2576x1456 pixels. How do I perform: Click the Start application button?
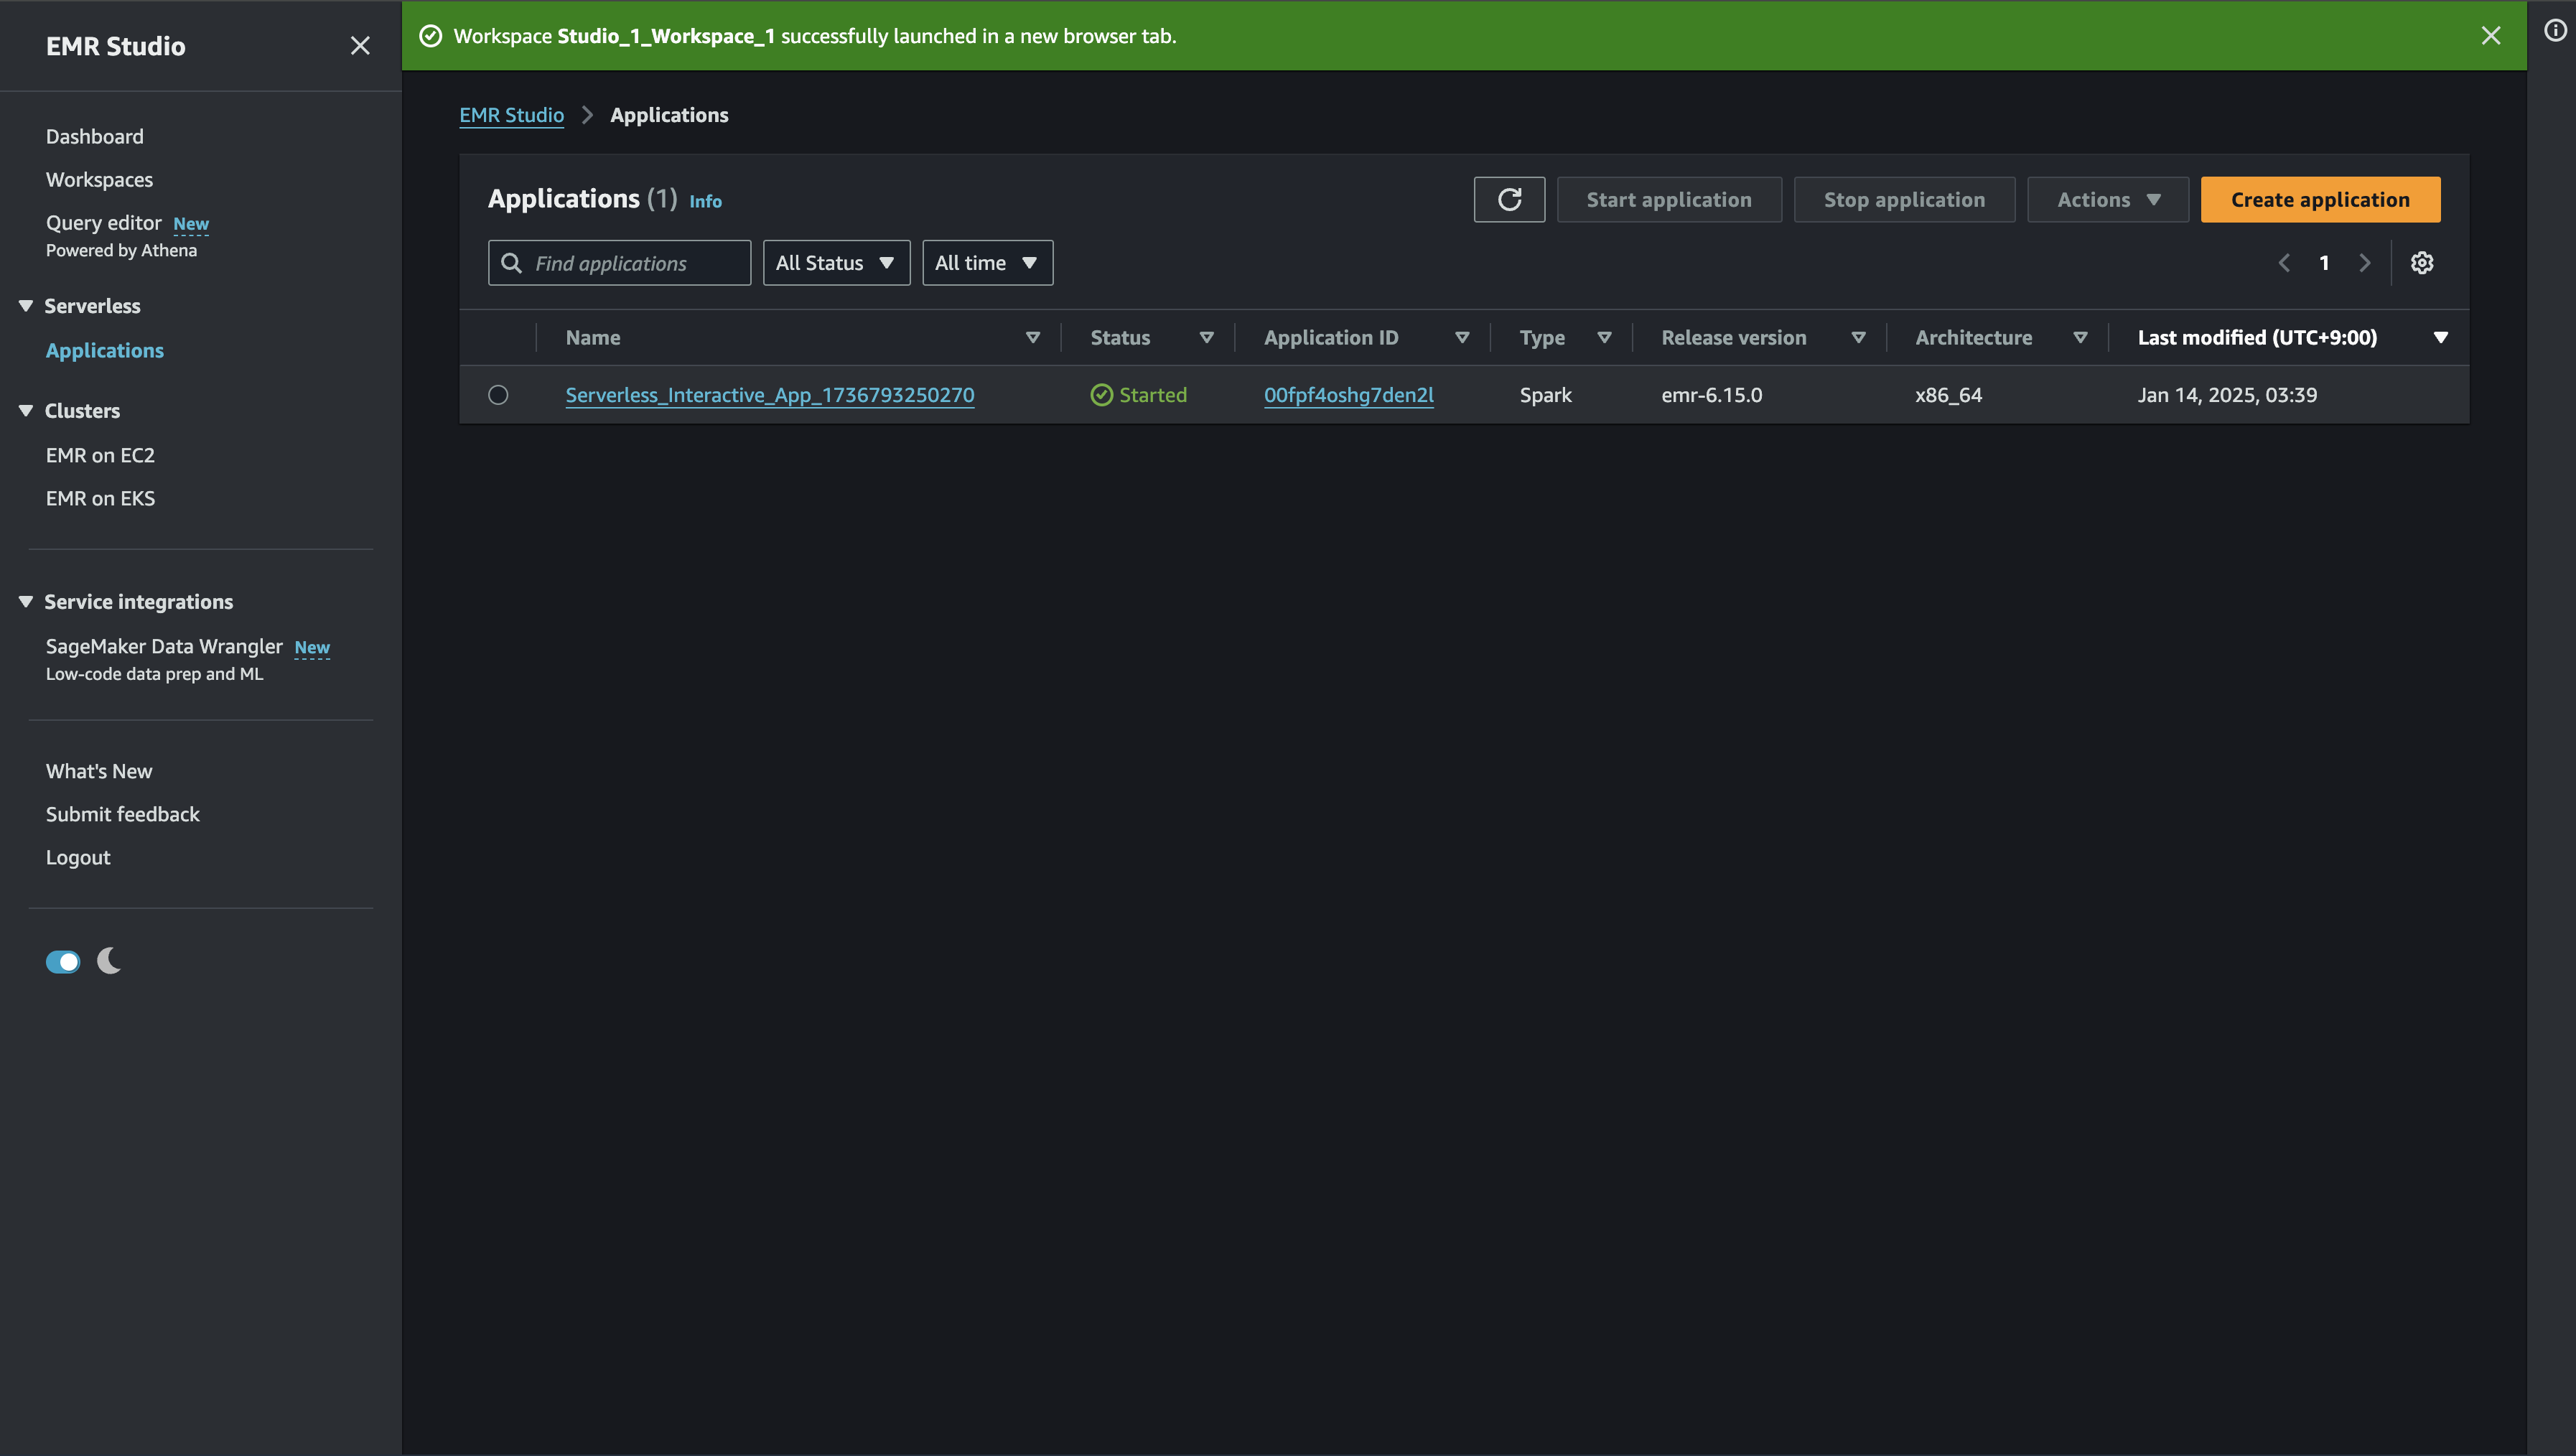pos(1669,200)
